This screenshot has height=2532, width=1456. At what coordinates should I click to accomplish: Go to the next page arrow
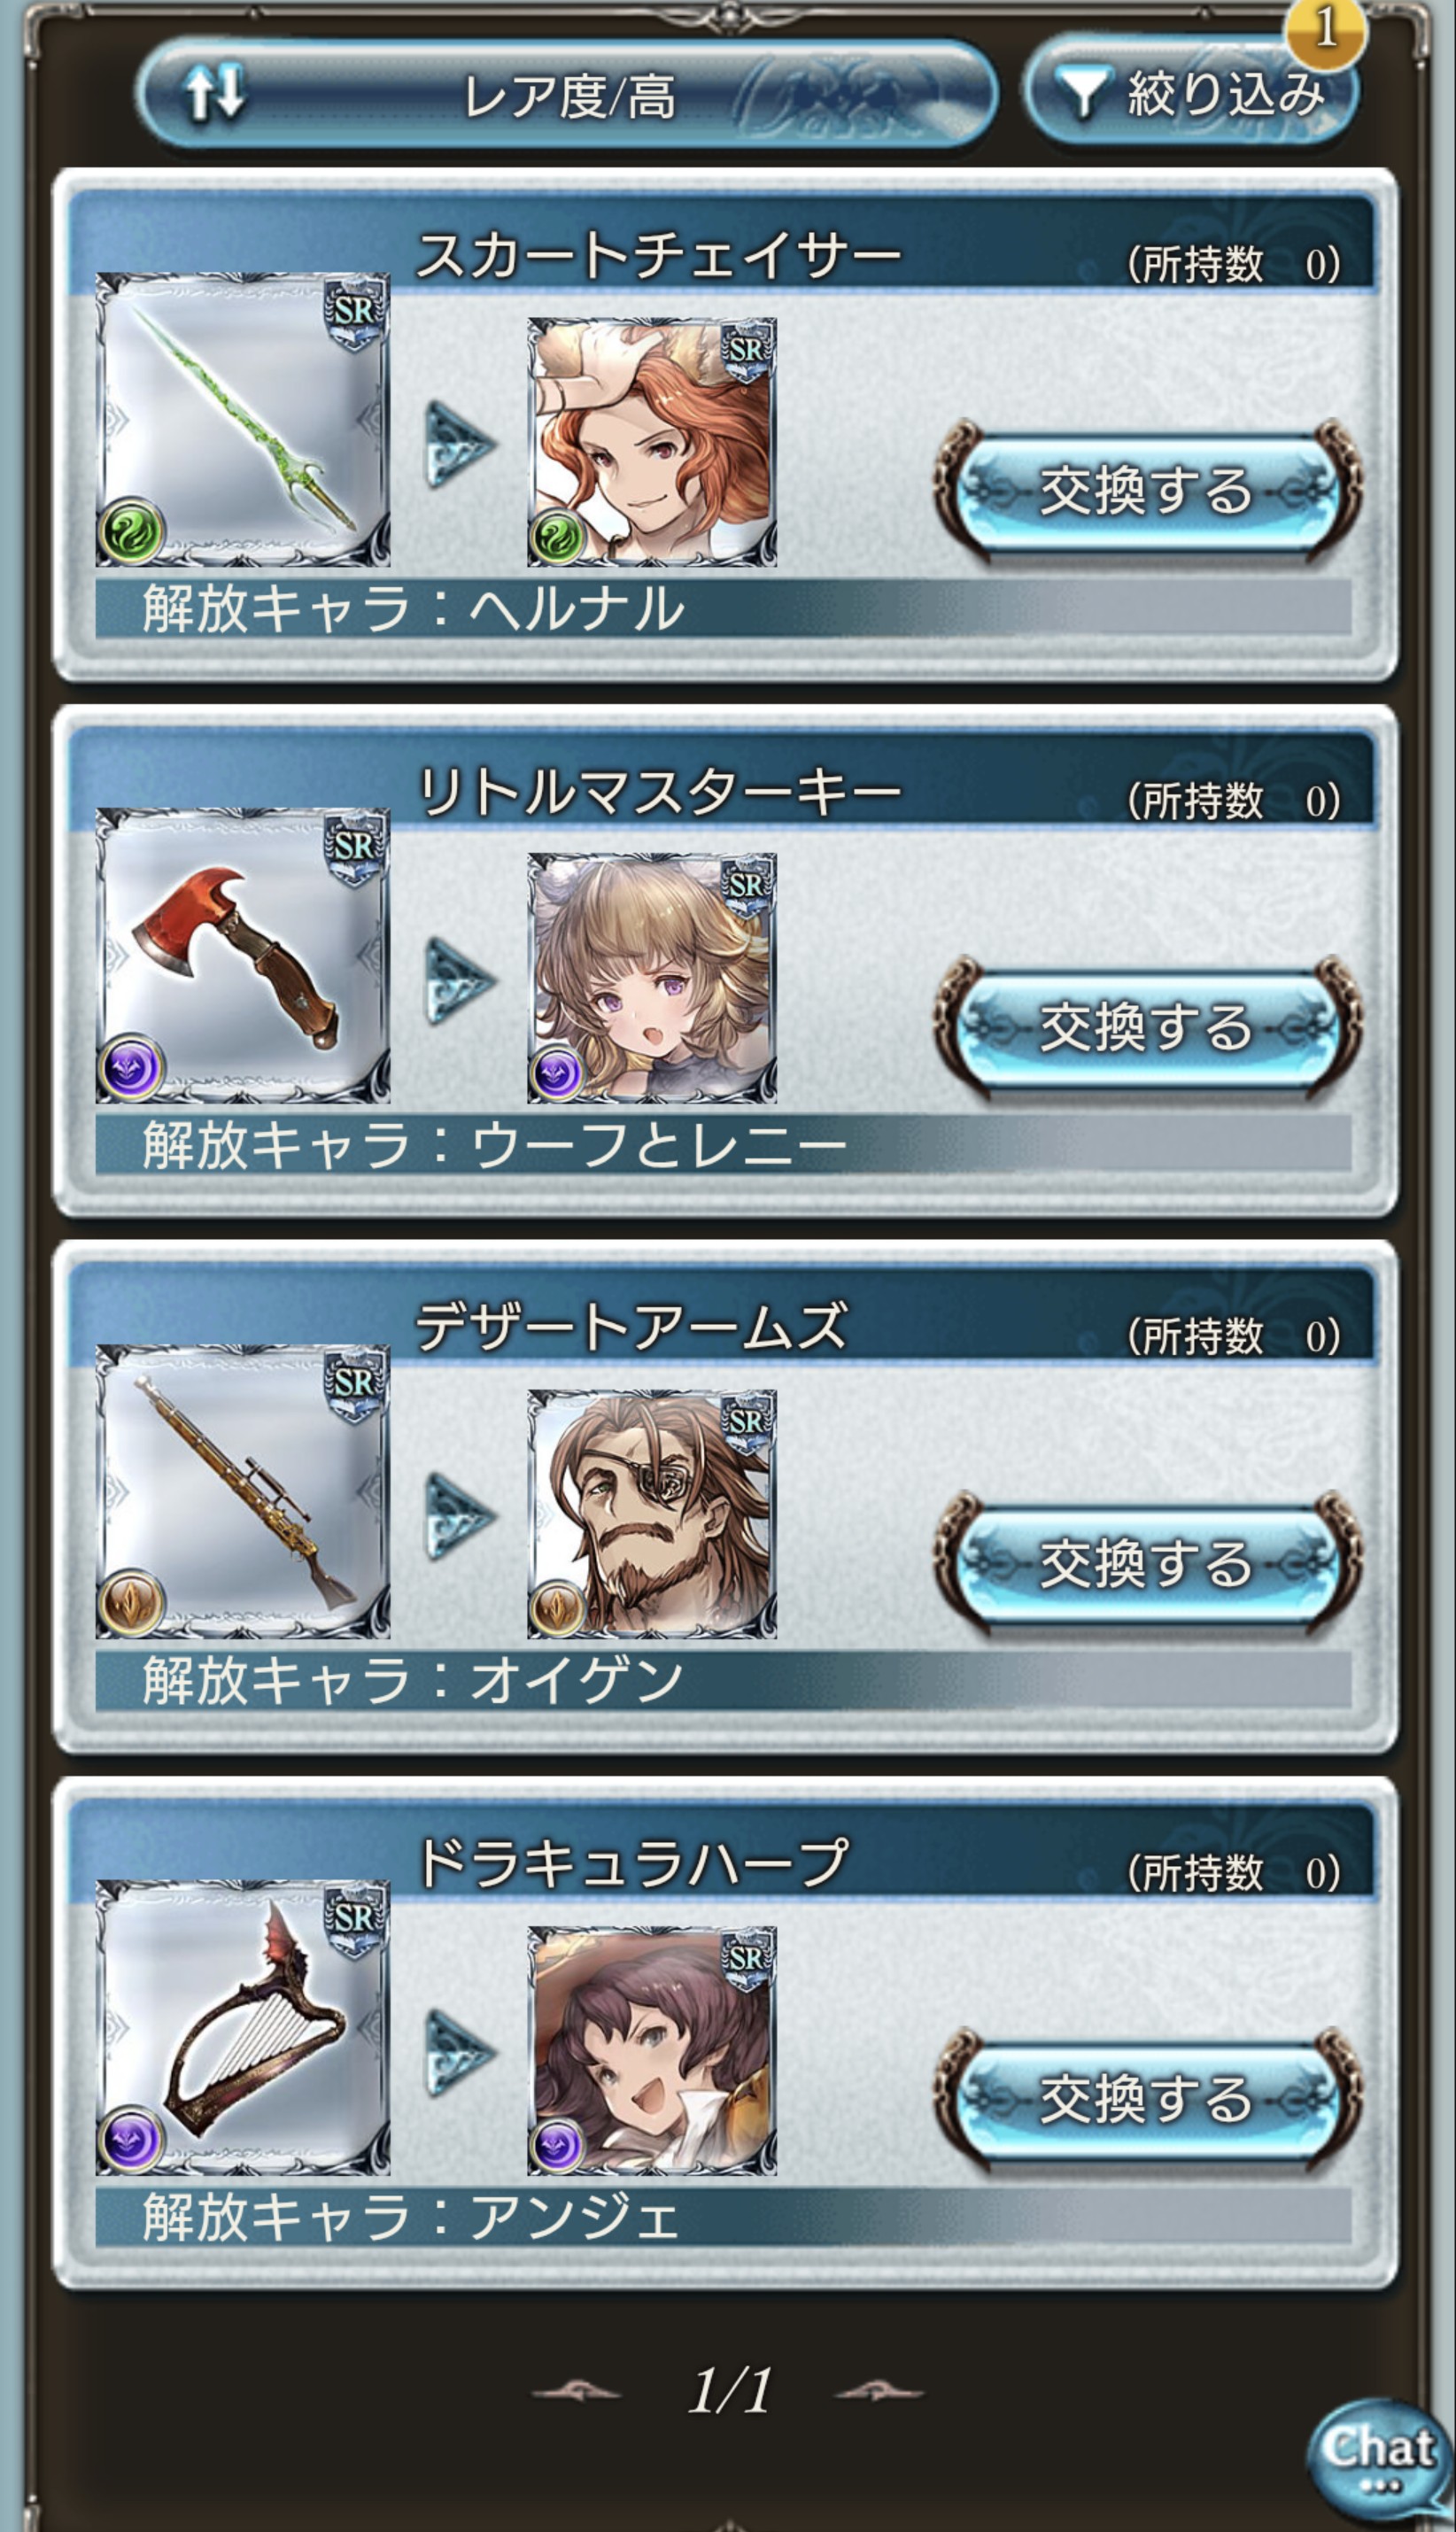pos(879,2391)
